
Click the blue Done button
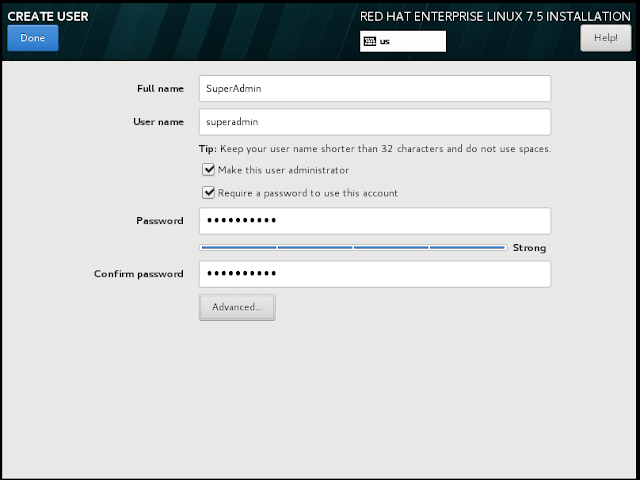(x=33, y=38)
